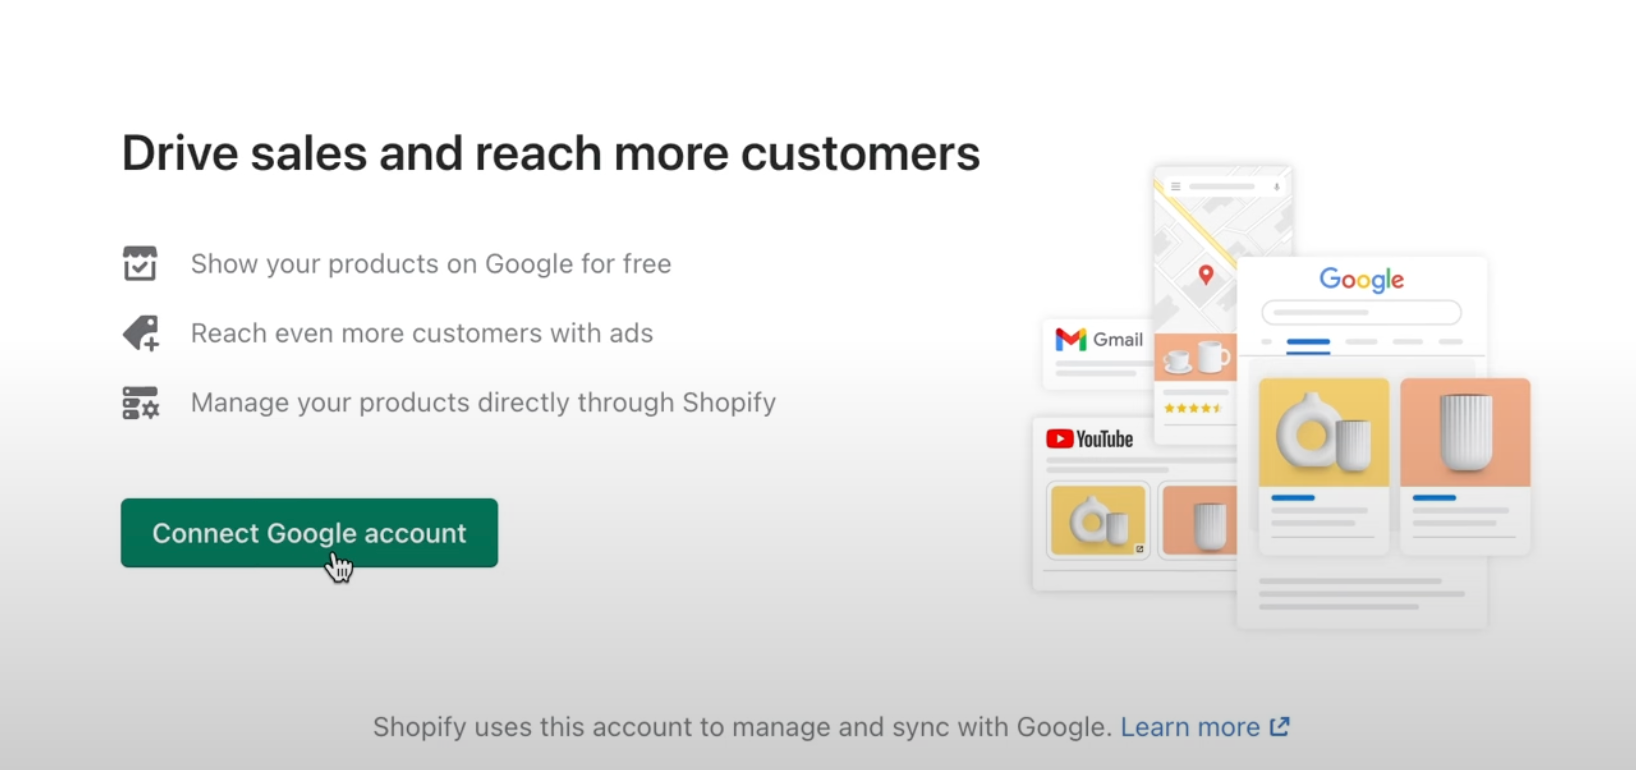
Task: Click the yellow vase thumbnail in YouTube card
Action: [1098, 520]
